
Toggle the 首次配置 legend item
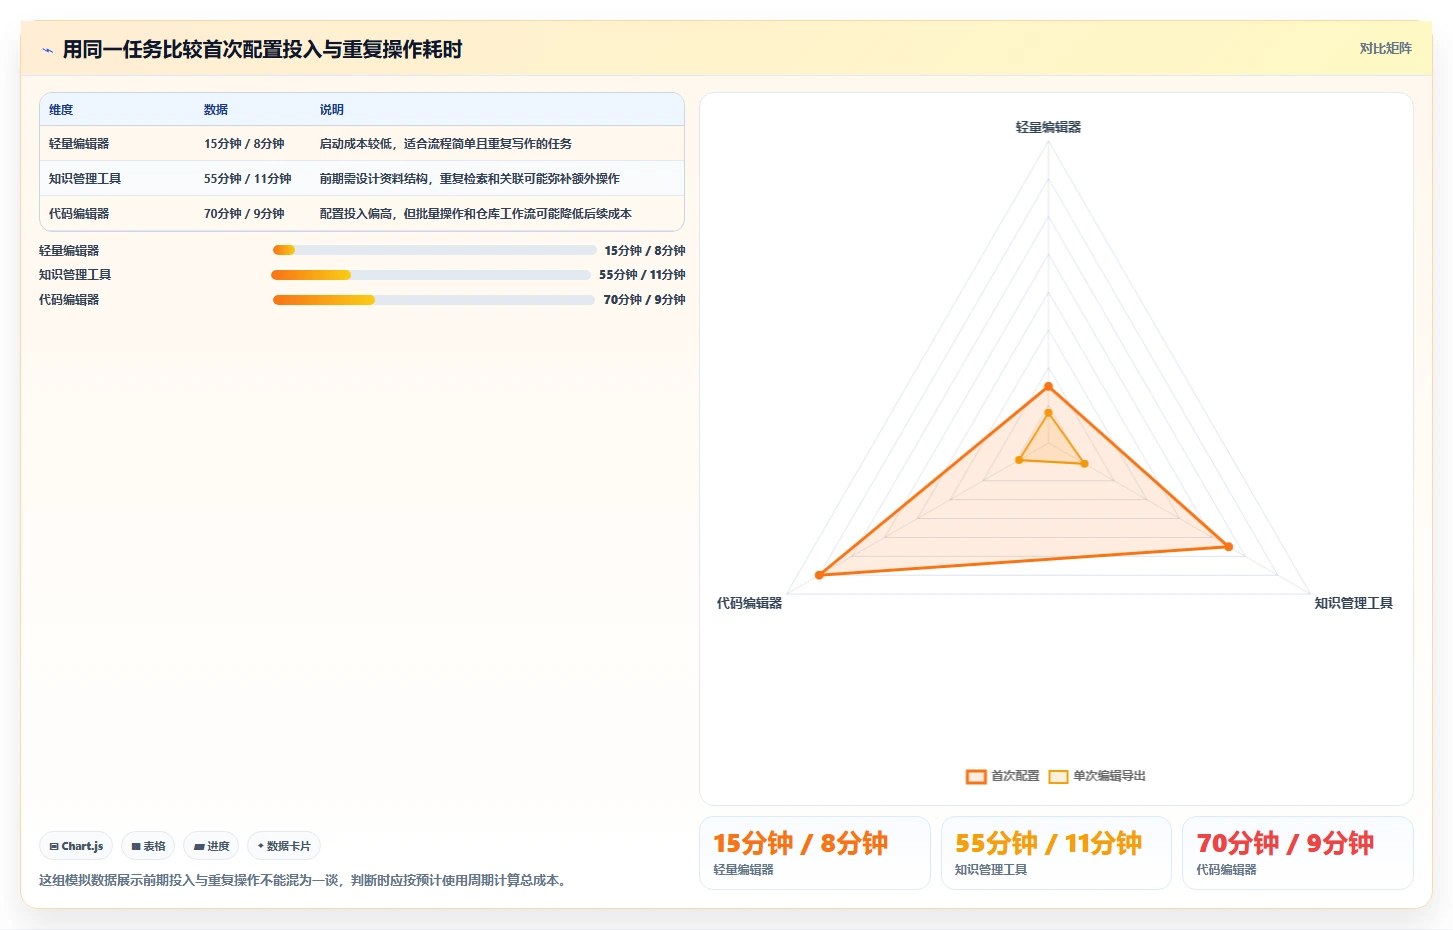tap(1003, 776)
